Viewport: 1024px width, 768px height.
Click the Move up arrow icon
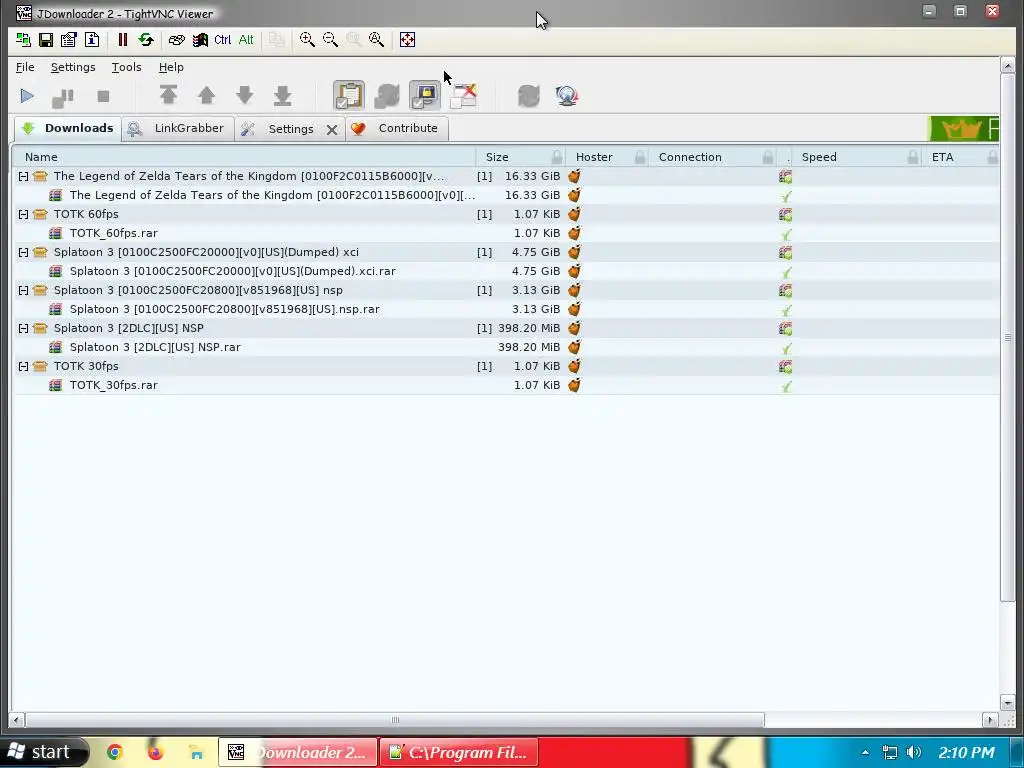[x=206, y=95]
